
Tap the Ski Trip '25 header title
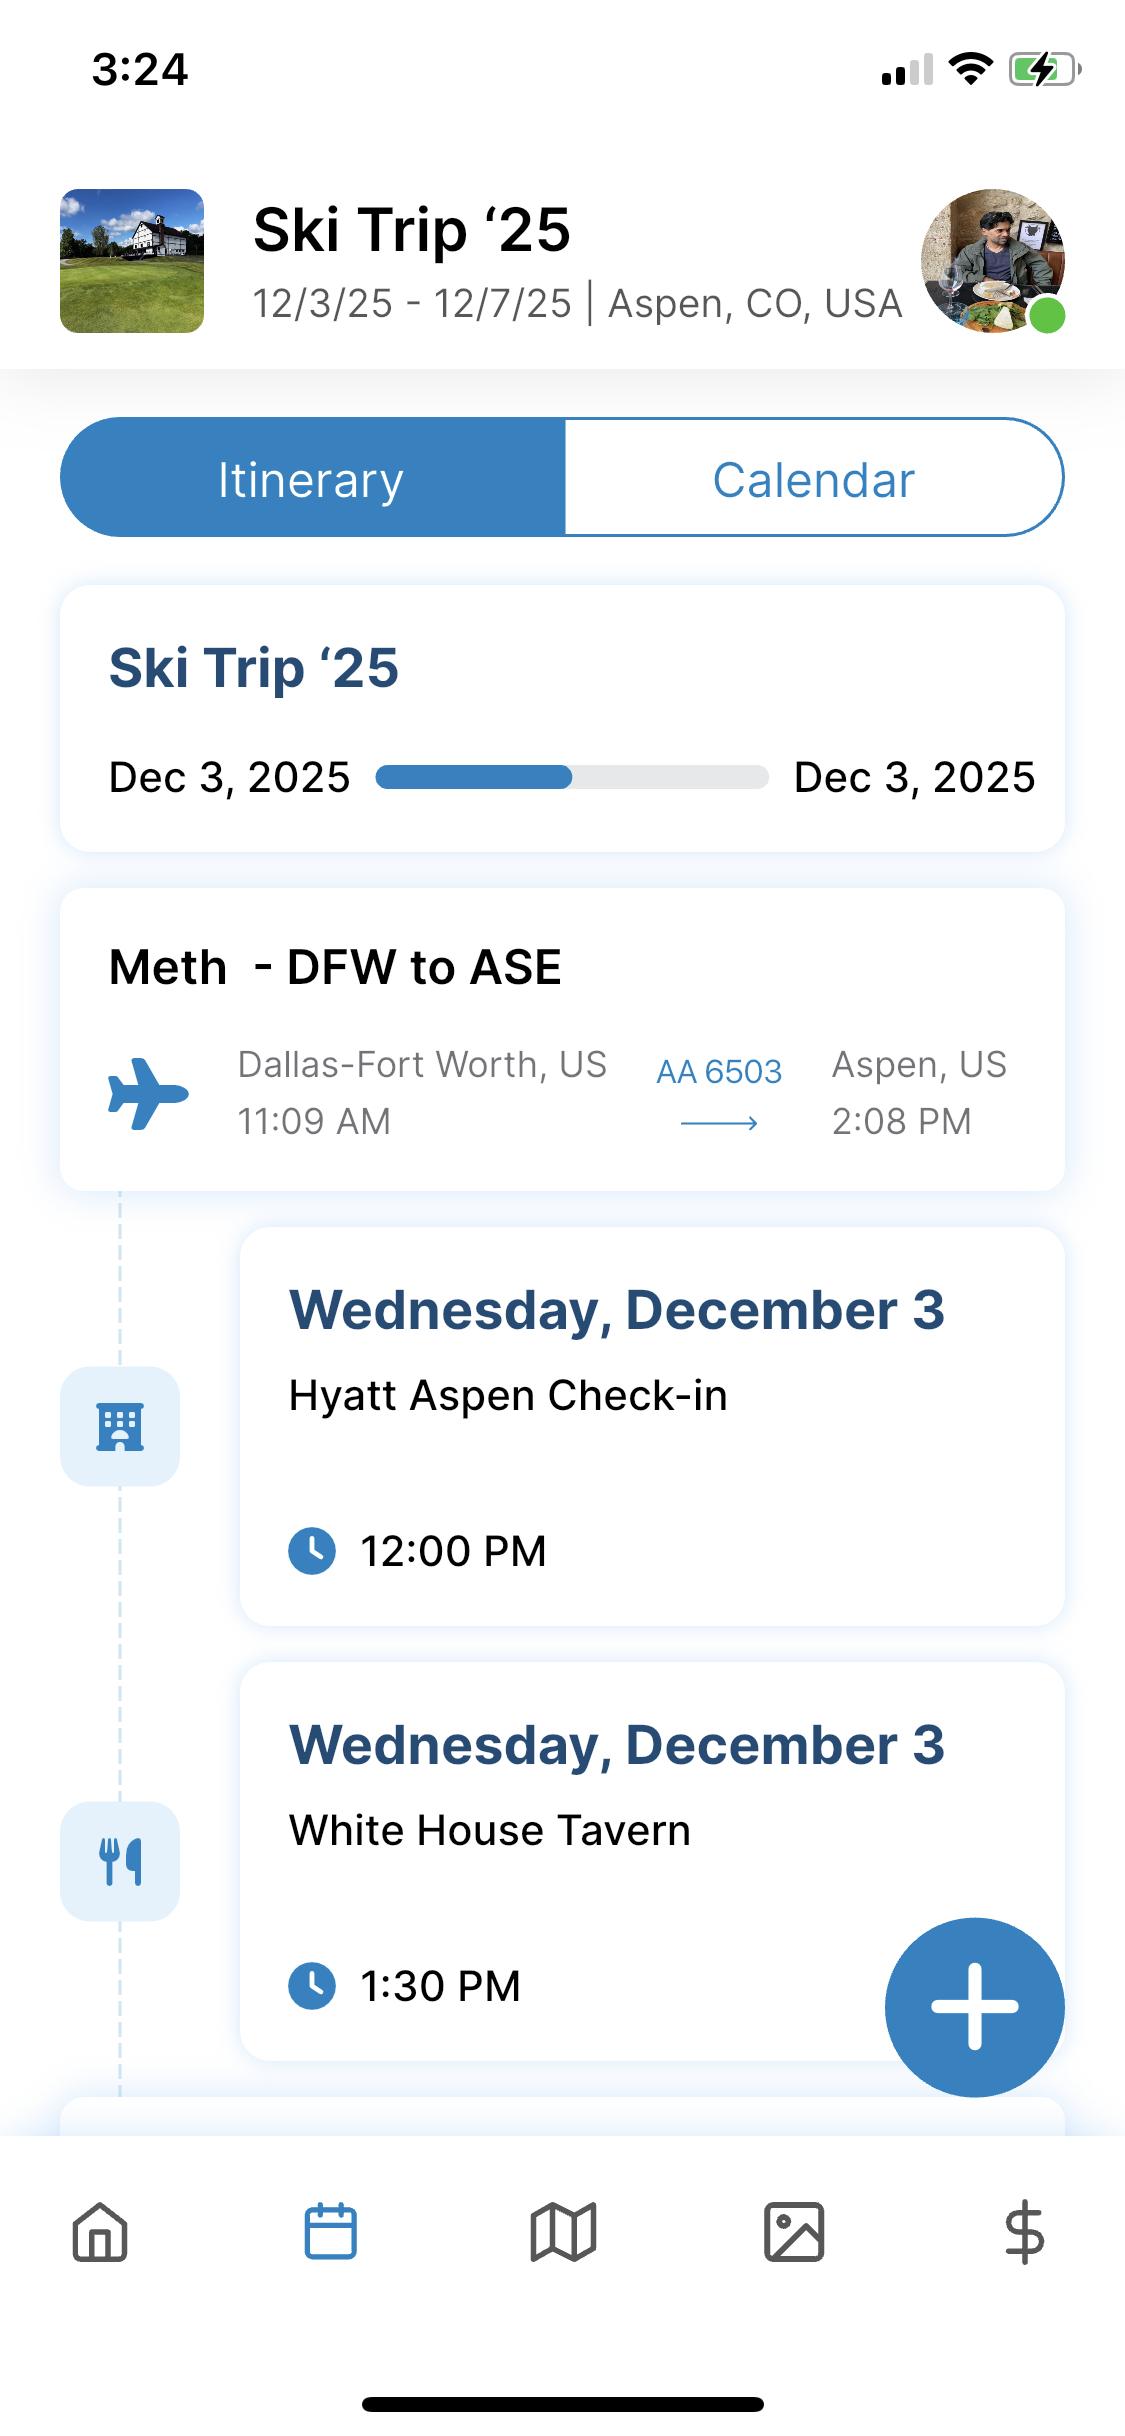click(412, 230)
